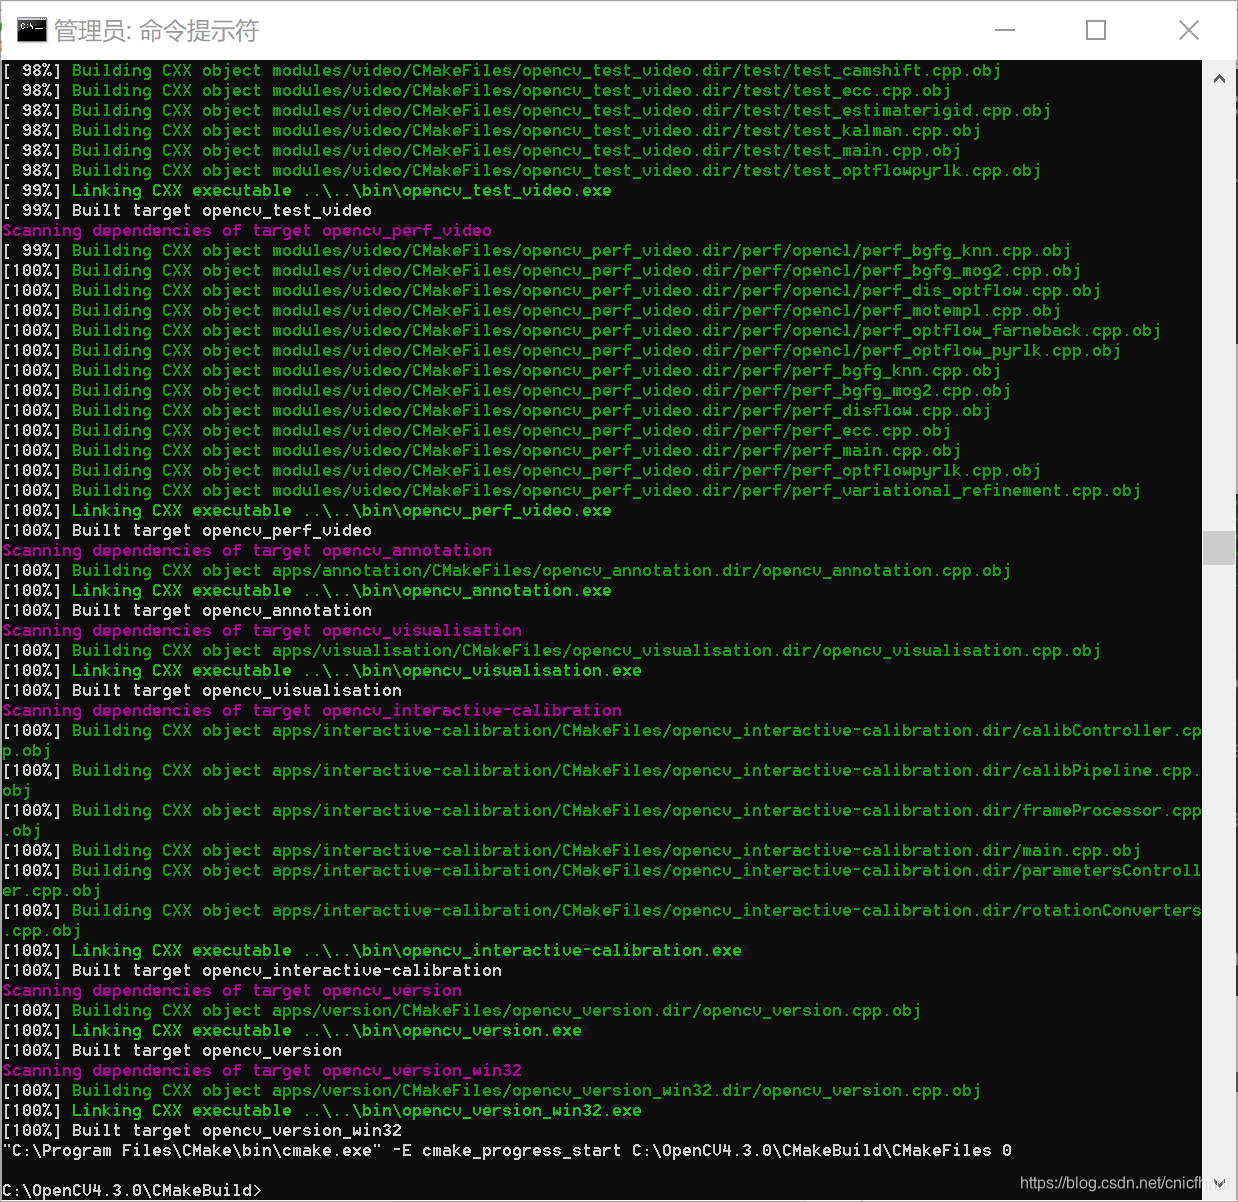Click the vertical scrollbar thumb

tap(1219, 548)
